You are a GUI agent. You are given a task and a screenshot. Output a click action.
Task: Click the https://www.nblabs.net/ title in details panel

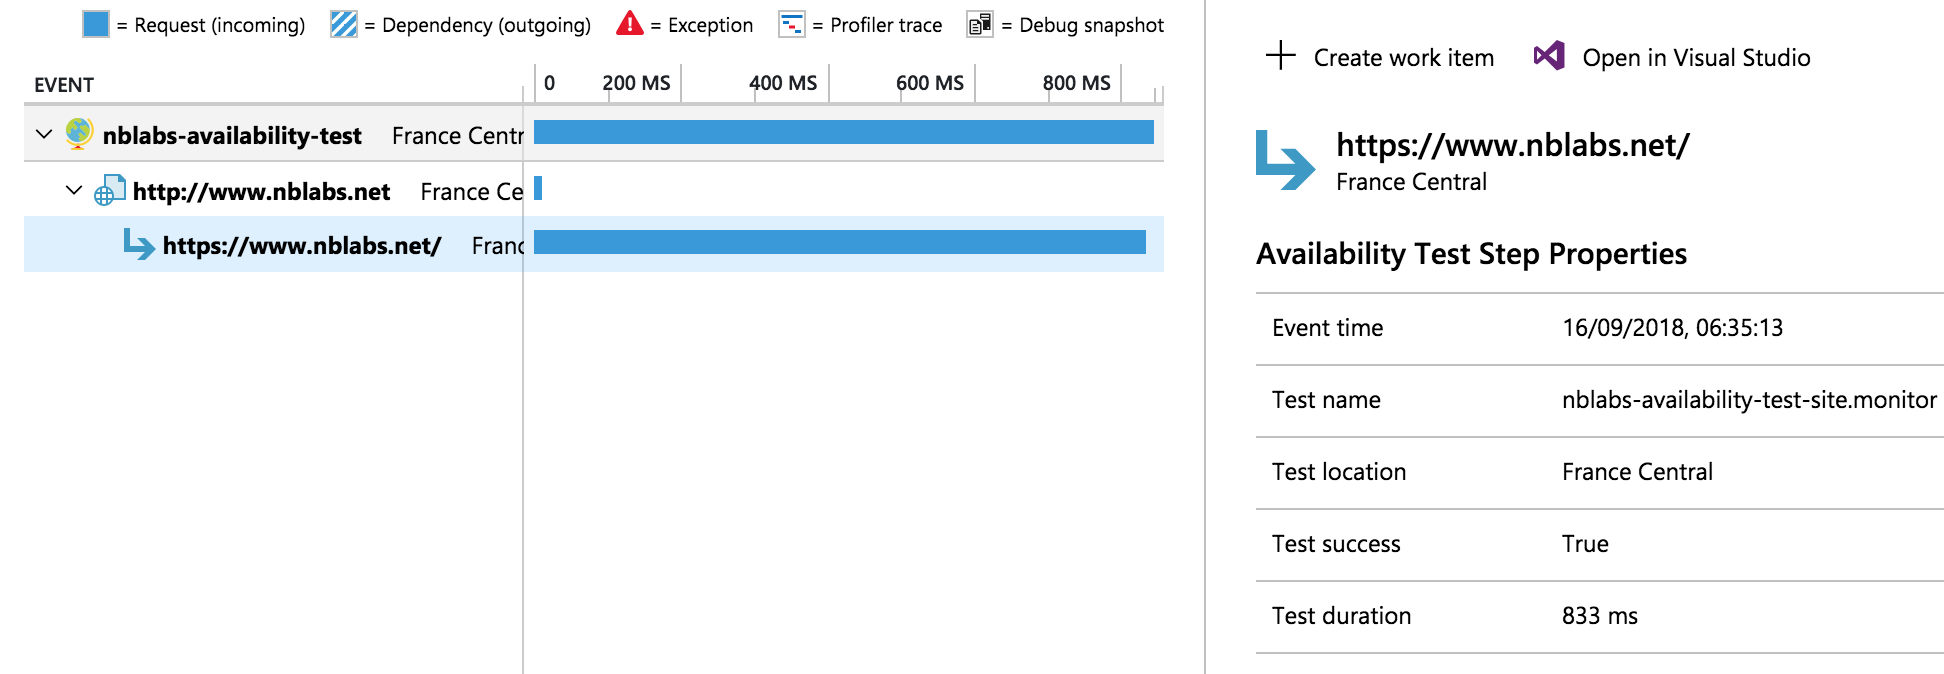tap(1513, 145)
